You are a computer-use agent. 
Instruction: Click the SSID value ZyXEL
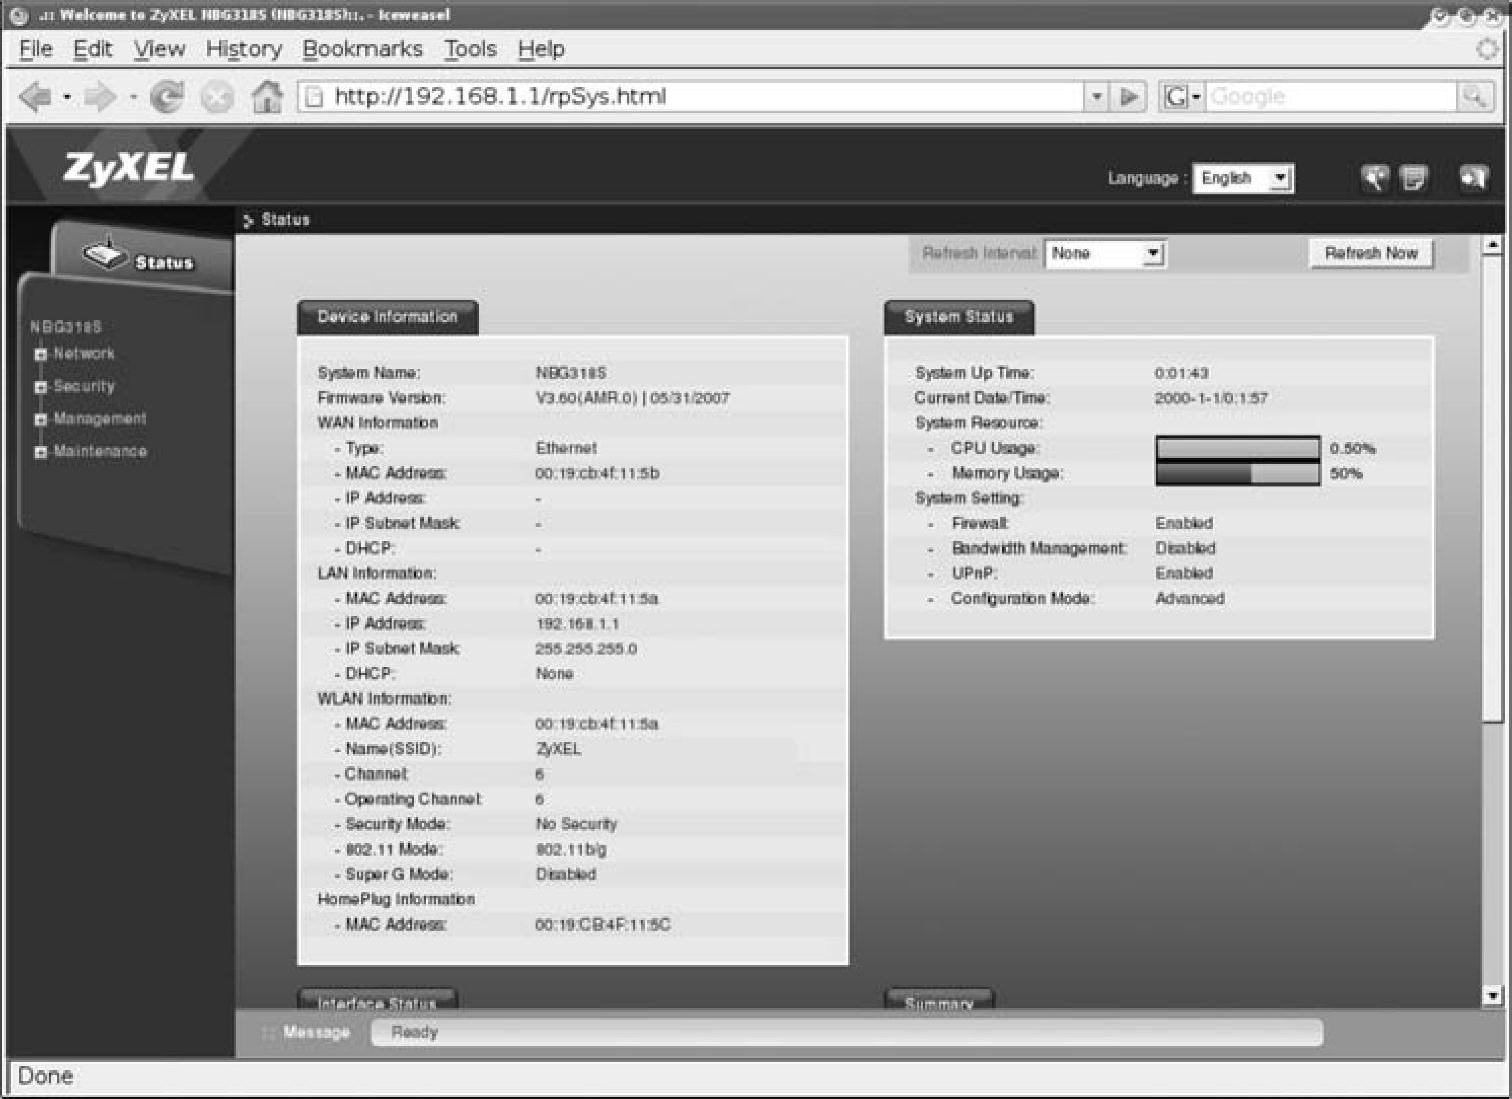[x=558, y=749]
